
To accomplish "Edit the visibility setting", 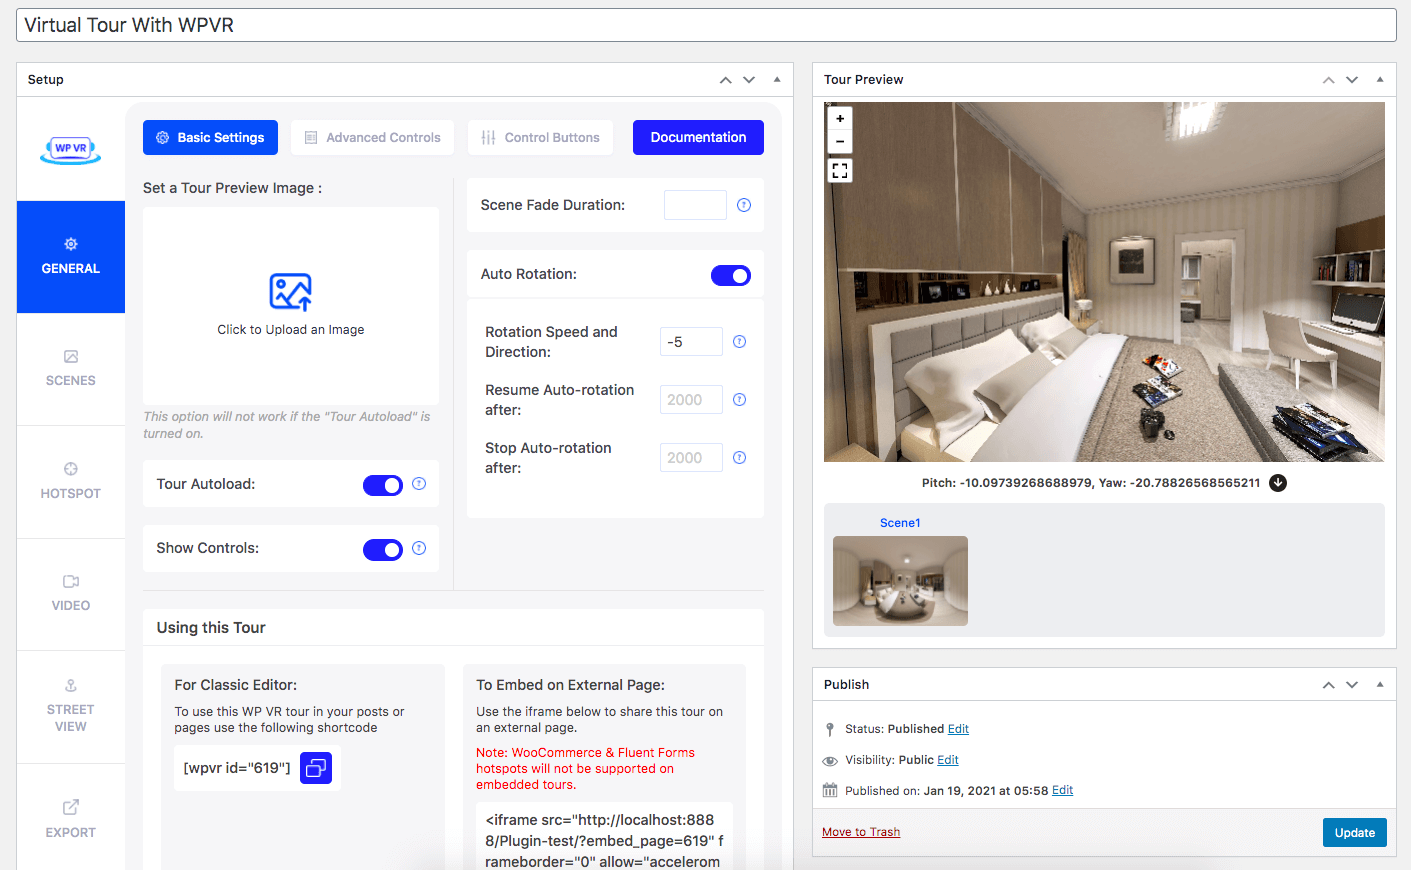I will (x=948, y=760).
